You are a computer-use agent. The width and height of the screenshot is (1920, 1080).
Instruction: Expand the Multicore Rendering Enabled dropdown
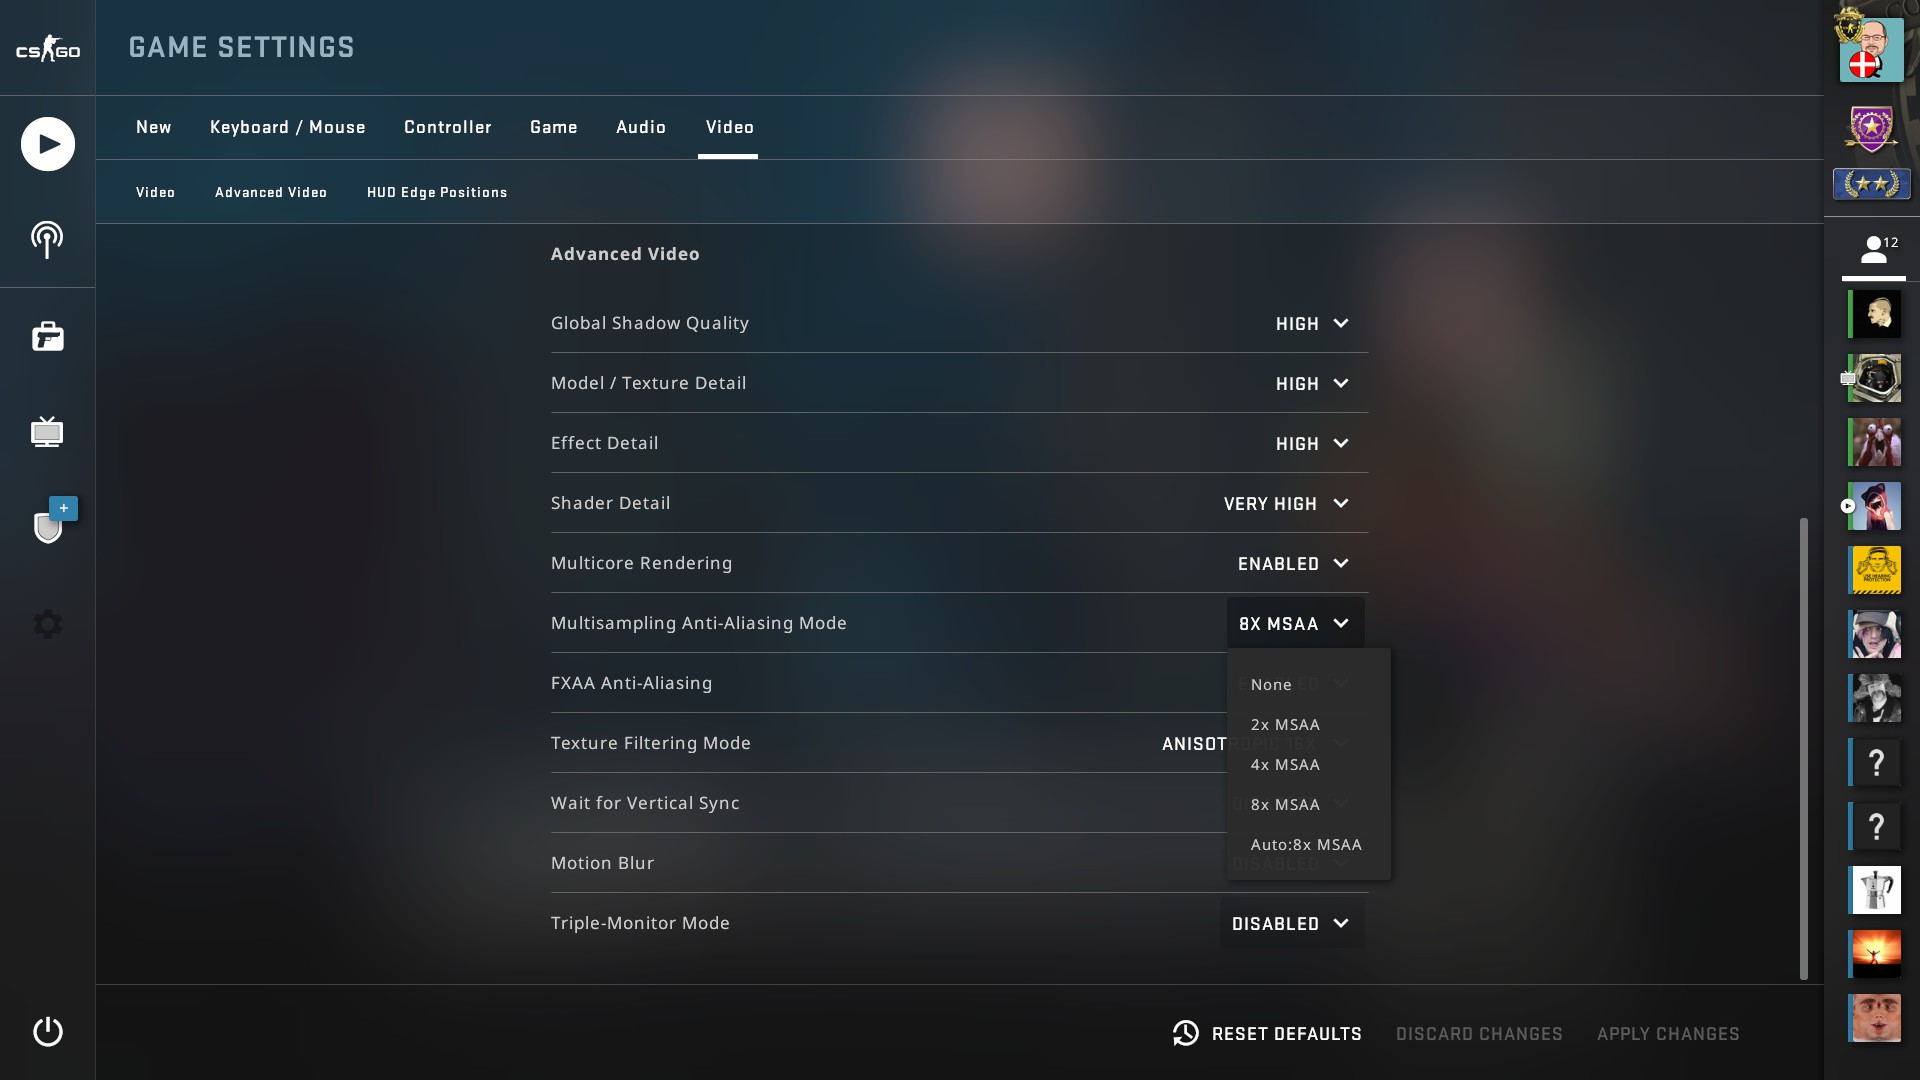(1294, 564)
